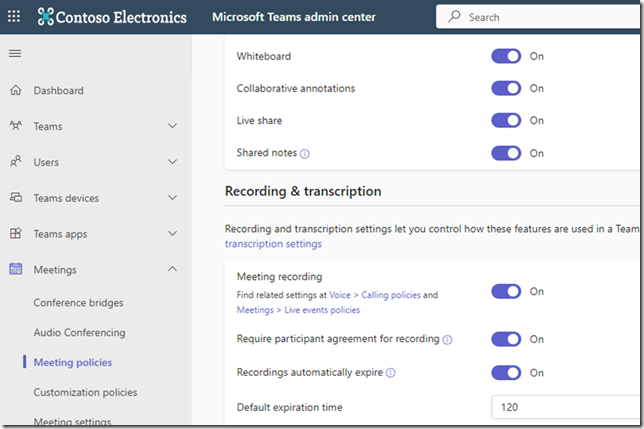
Task: Click the search magnifier icon
Action: tap(454, 16)
